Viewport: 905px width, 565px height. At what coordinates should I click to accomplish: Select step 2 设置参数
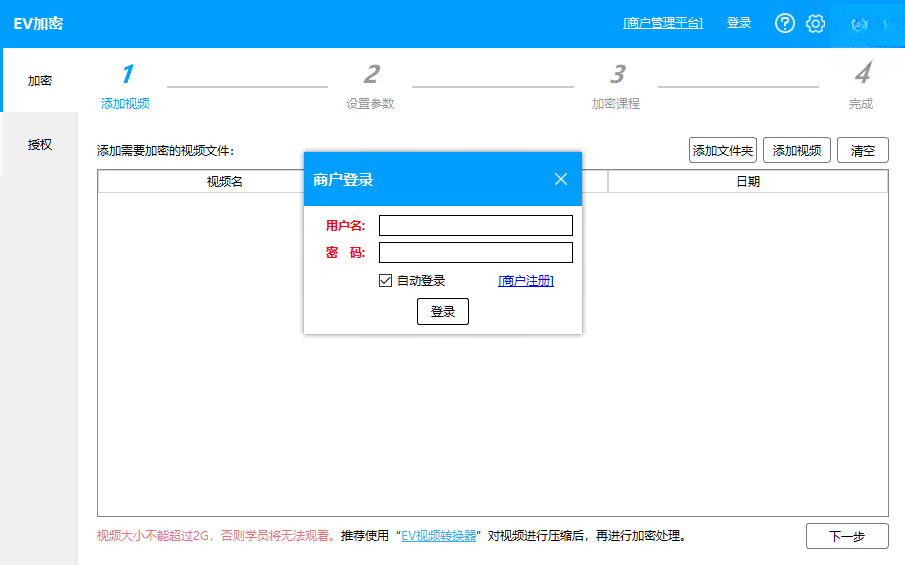click(x=370, y=87)
